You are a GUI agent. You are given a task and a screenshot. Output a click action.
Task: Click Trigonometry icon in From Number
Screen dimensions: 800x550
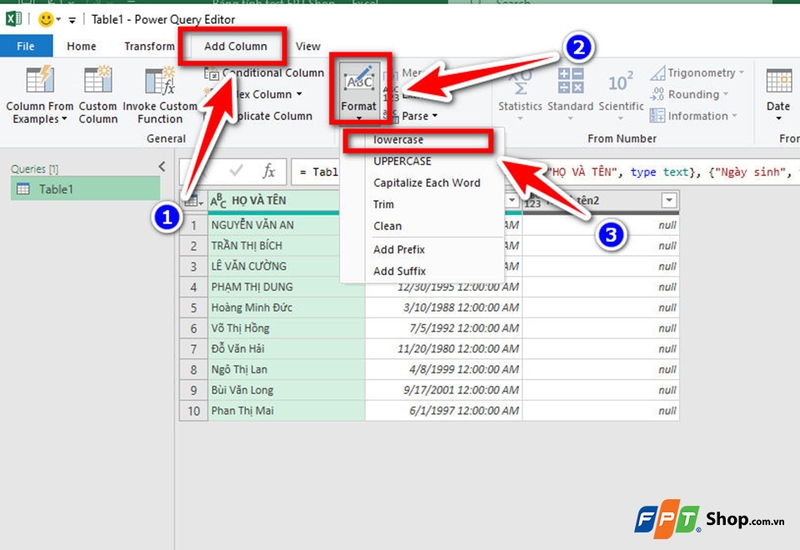coord(658,73)
